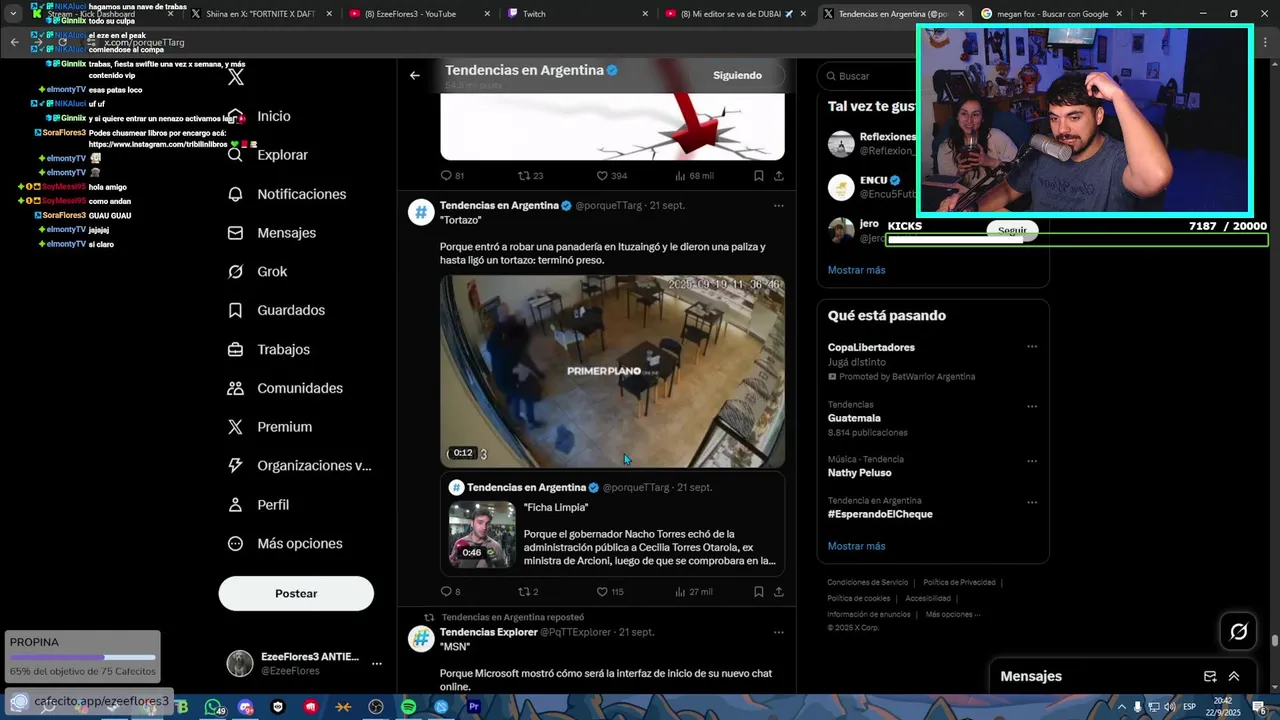Open the #EsperandoElCheque trend

(x=880, y=514)
